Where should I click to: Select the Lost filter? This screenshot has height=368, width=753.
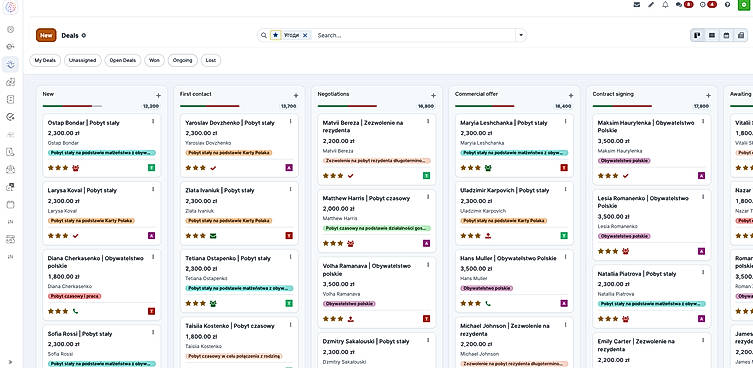coord(211,61)
